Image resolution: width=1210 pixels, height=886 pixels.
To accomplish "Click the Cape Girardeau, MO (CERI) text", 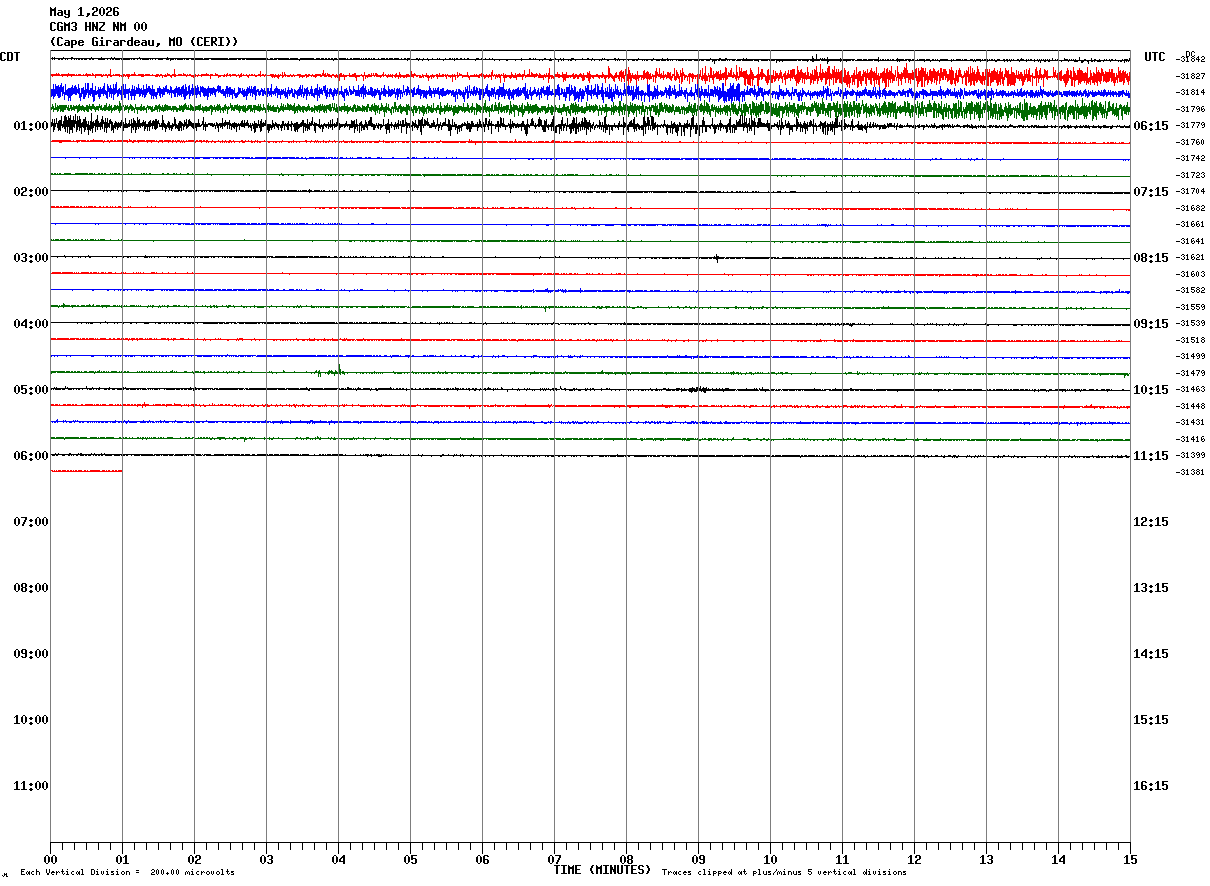I will pos(144,42).
